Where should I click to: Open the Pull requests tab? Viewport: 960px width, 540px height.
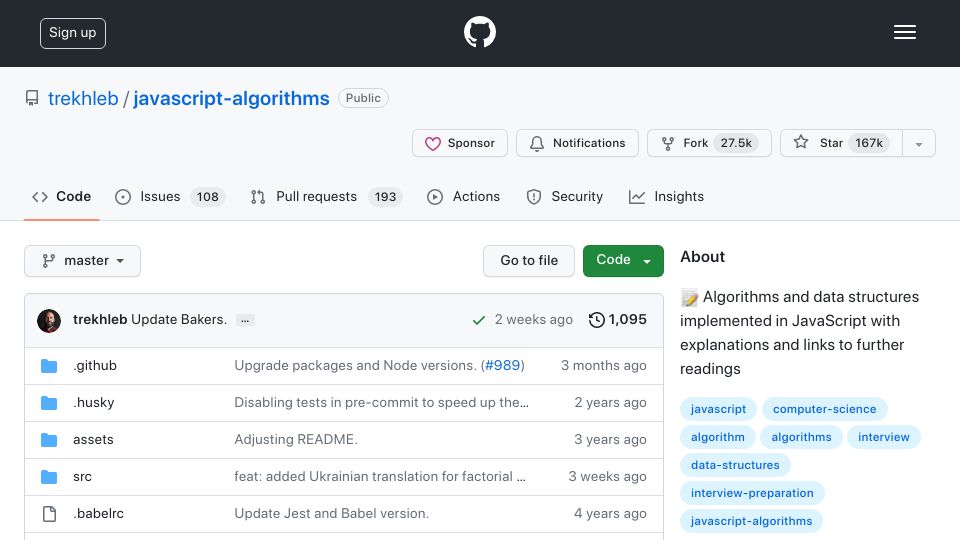[x=326, y=197]
